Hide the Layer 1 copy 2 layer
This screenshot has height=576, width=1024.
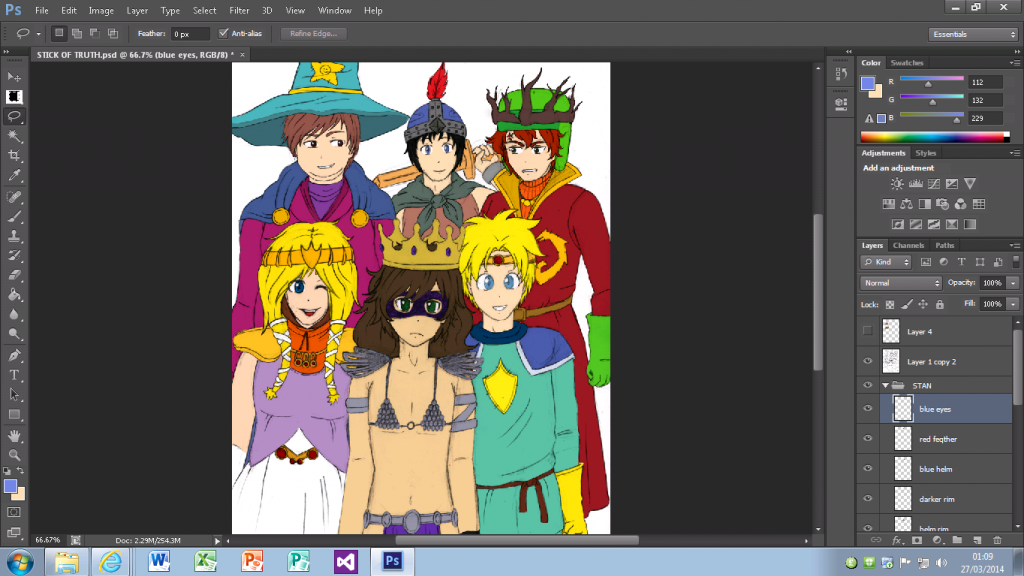[867, 361]
